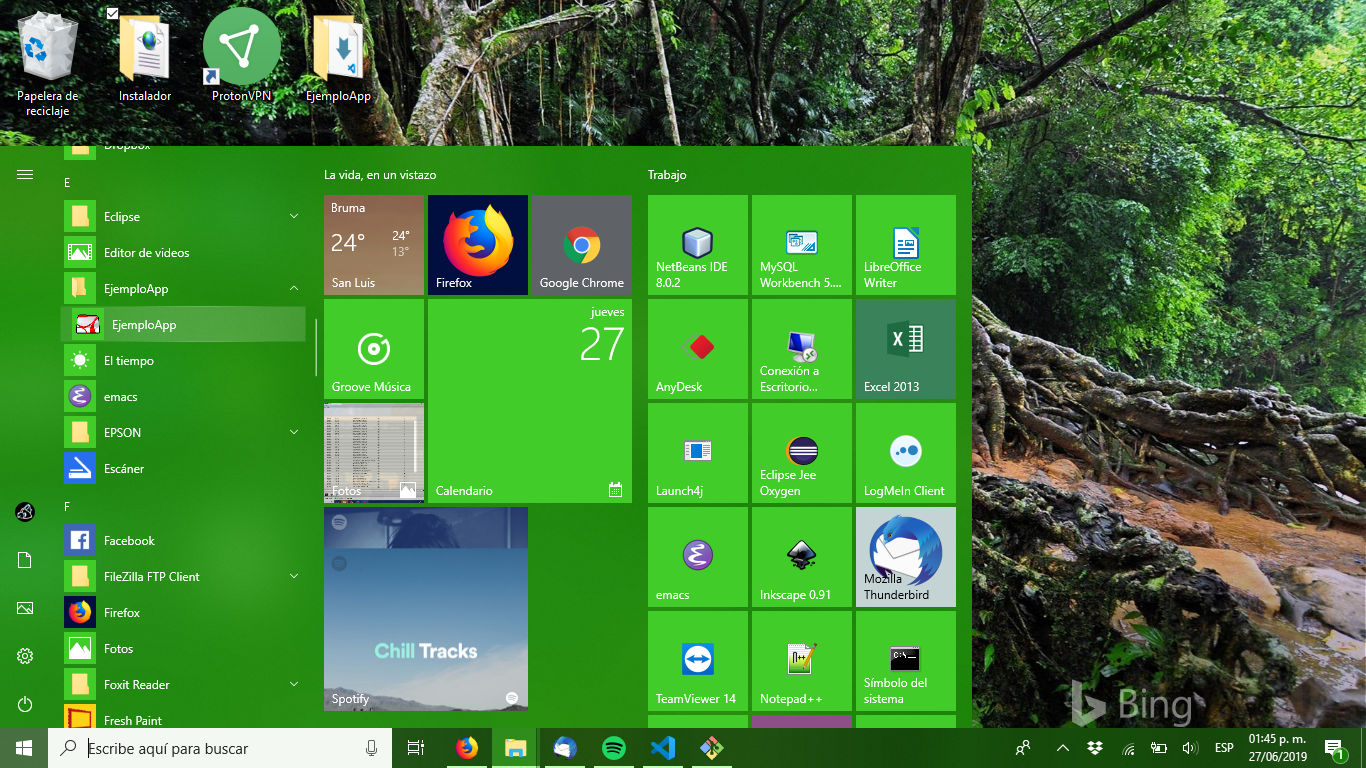Open Thunderbird from the taskbar
This screenshot has width=1366, height=768.
pos(565,748)
